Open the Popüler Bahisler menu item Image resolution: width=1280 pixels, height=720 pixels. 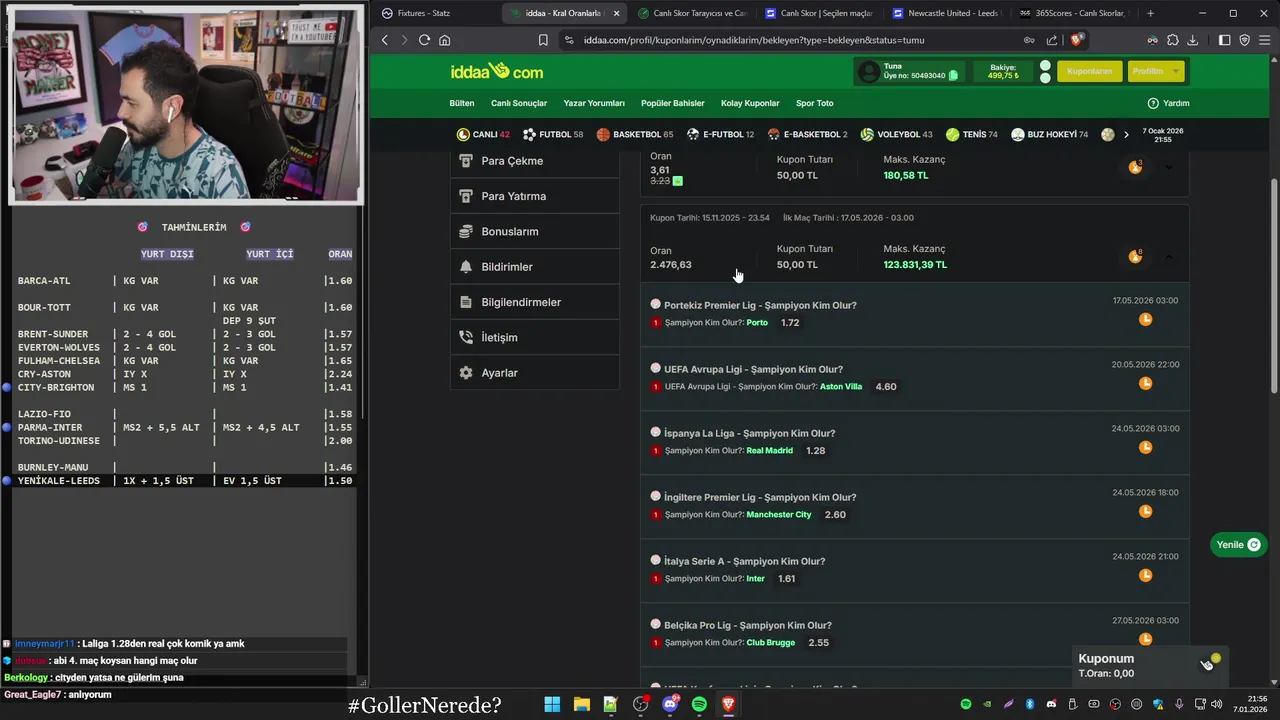pyautogui.click(x=673, y=103)
